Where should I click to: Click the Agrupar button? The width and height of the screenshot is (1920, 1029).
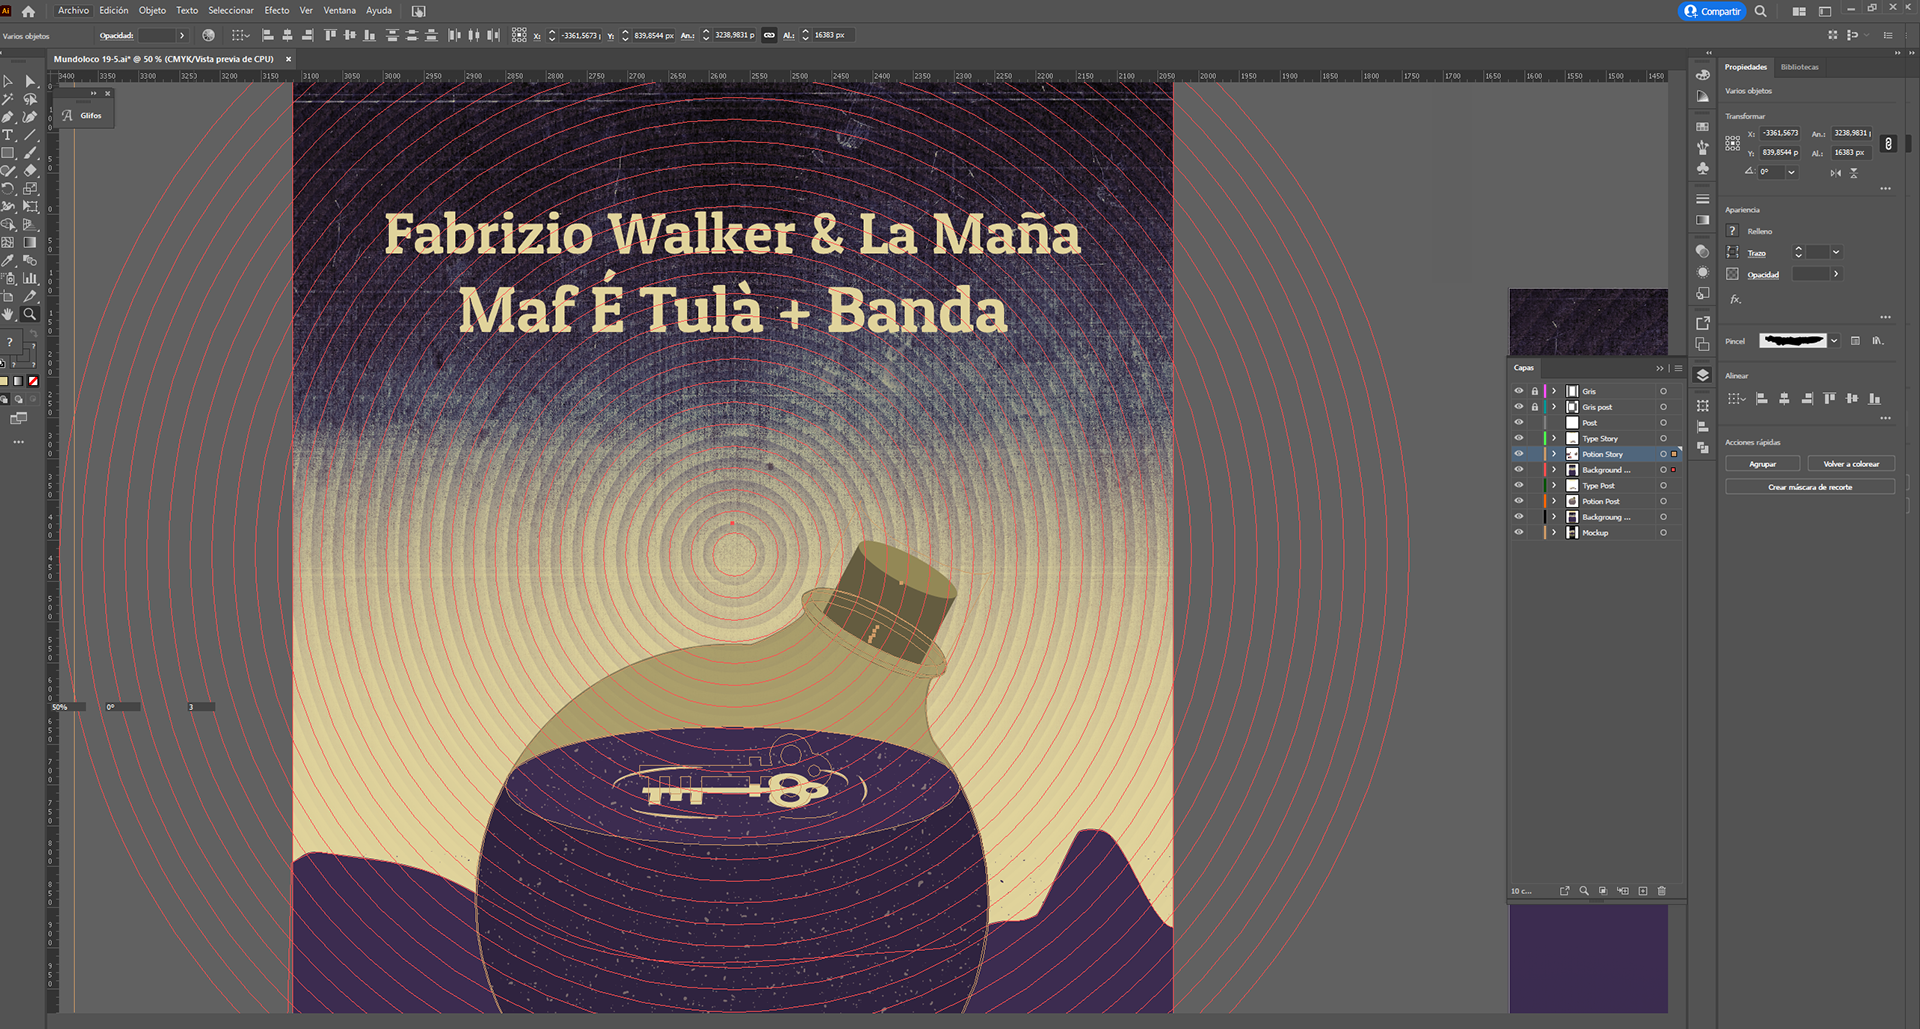pyautogui.click(x=1762, y=464)
